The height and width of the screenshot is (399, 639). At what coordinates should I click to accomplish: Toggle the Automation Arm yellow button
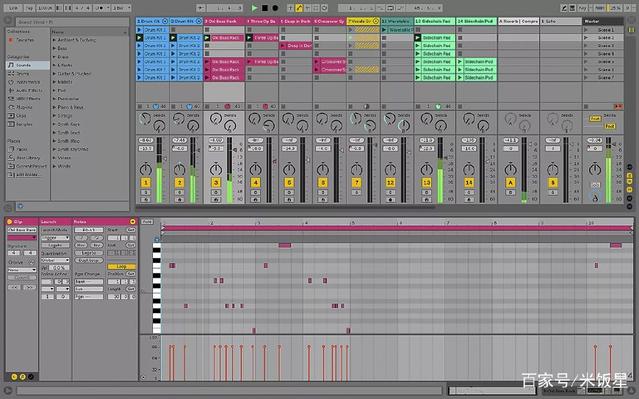pos(299,8)
